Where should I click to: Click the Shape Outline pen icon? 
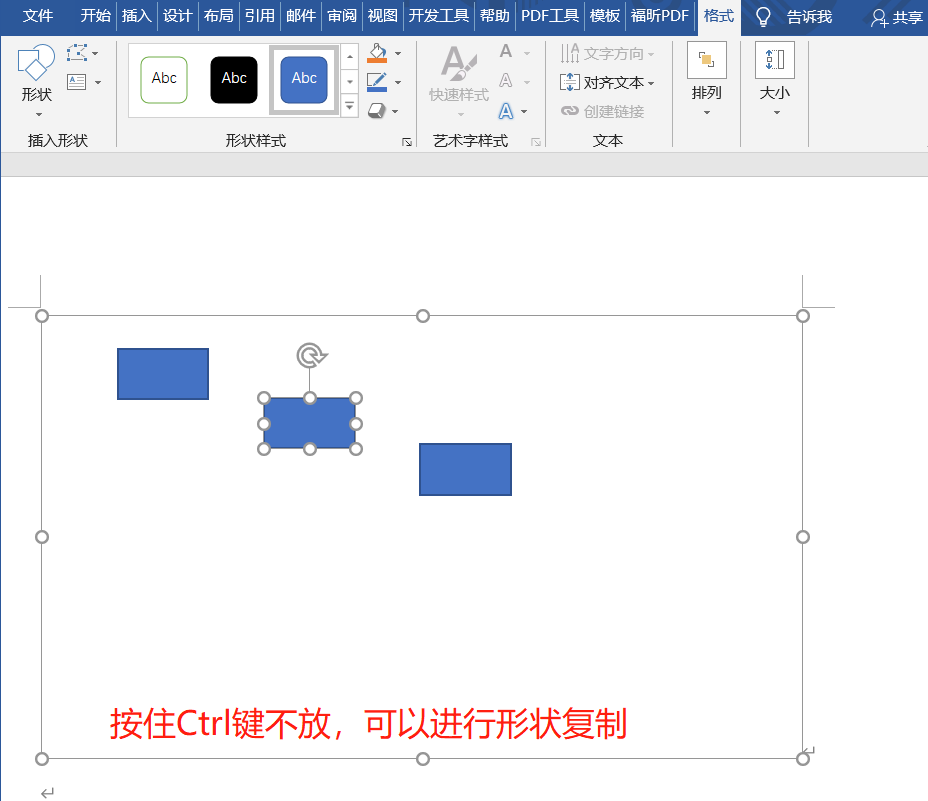[377, 82]
